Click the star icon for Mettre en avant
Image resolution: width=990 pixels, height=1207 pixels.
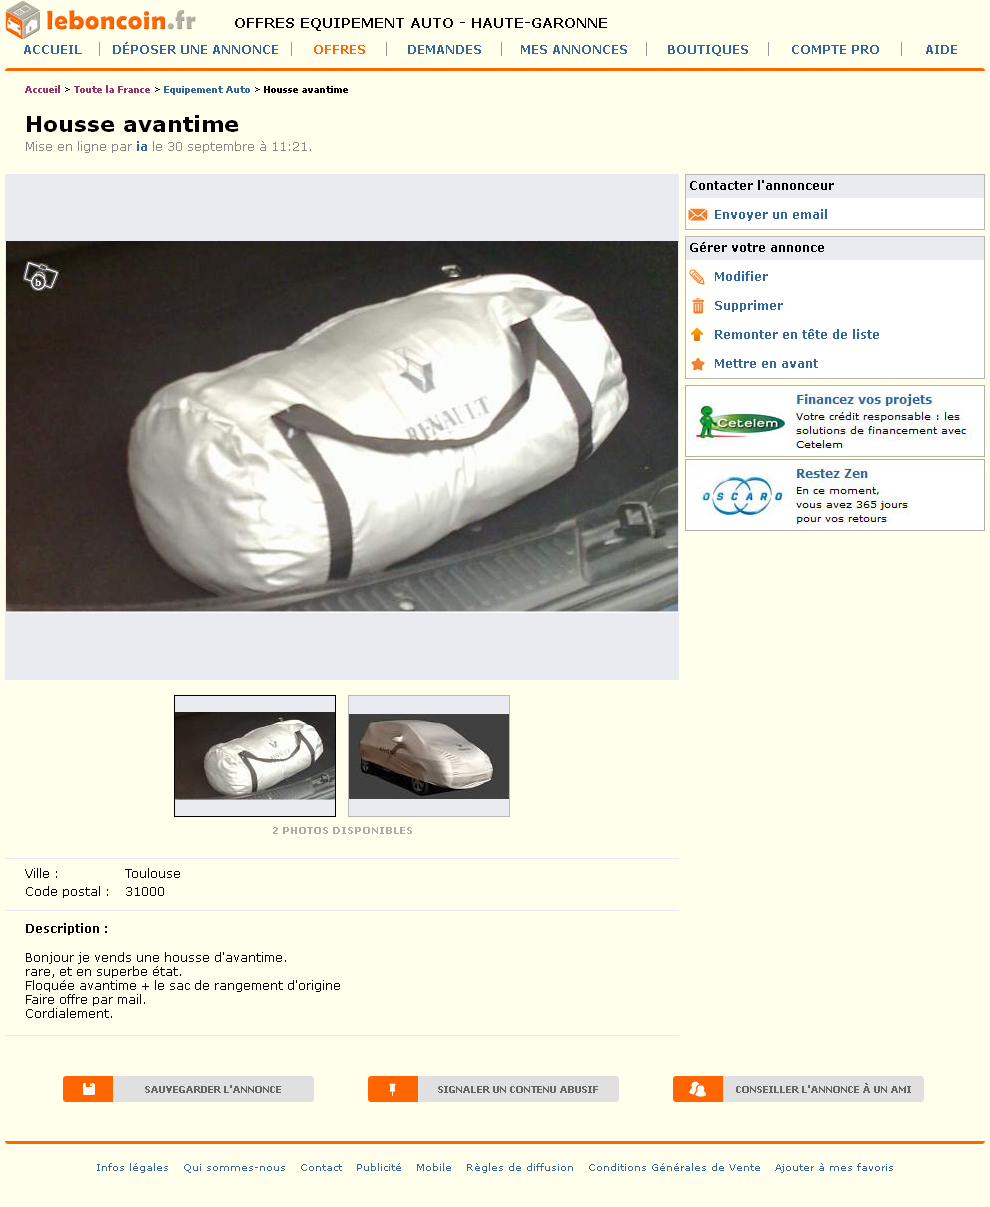(x=698, y=364)
